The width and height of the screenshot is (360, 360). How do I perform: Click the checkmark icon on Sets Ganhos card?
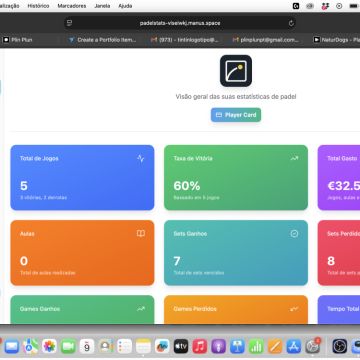click(x=294, y=234)
